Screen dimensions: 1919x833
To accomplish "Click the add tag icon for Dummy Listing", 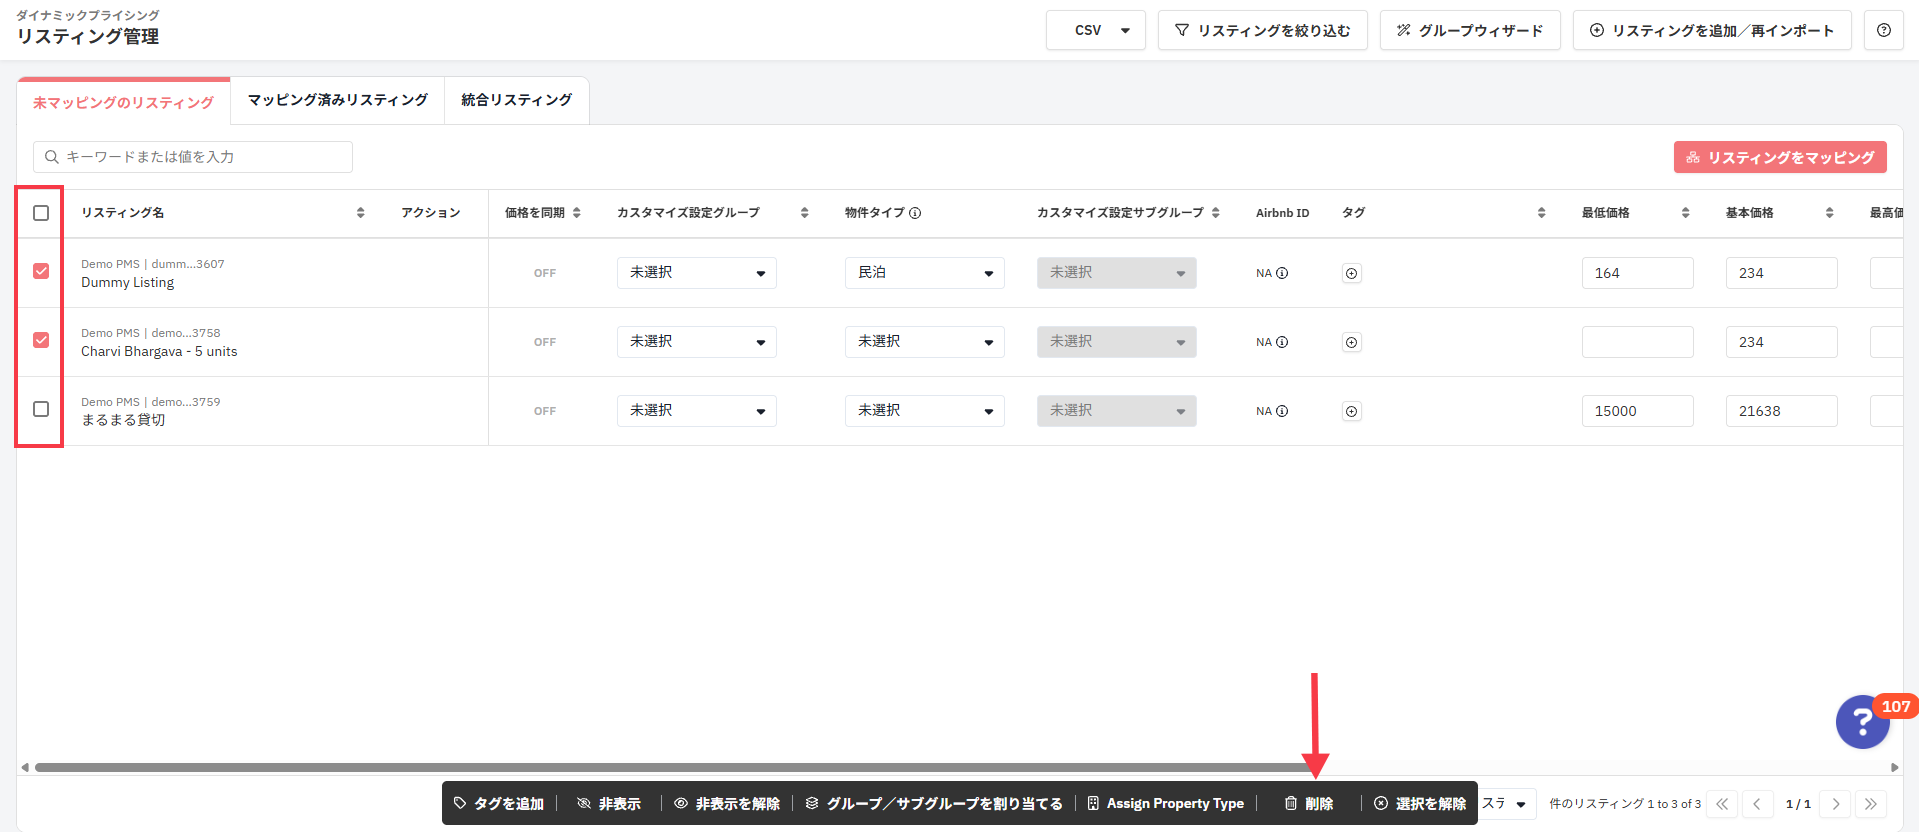I will (x=1351, y=273).
